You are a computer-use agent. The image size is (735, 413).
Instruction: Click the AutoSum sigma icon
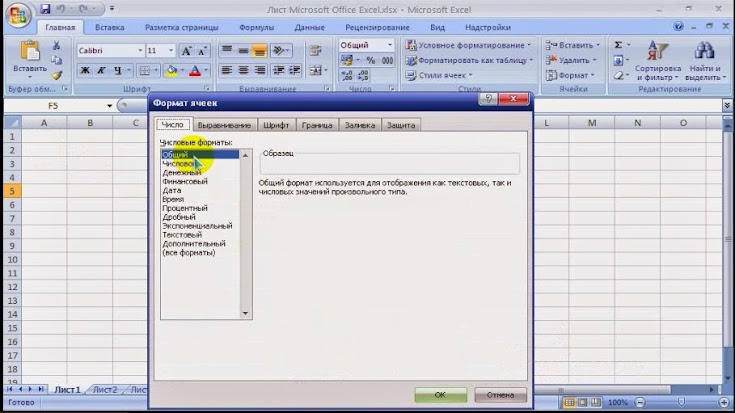click(x=618, y=45)
